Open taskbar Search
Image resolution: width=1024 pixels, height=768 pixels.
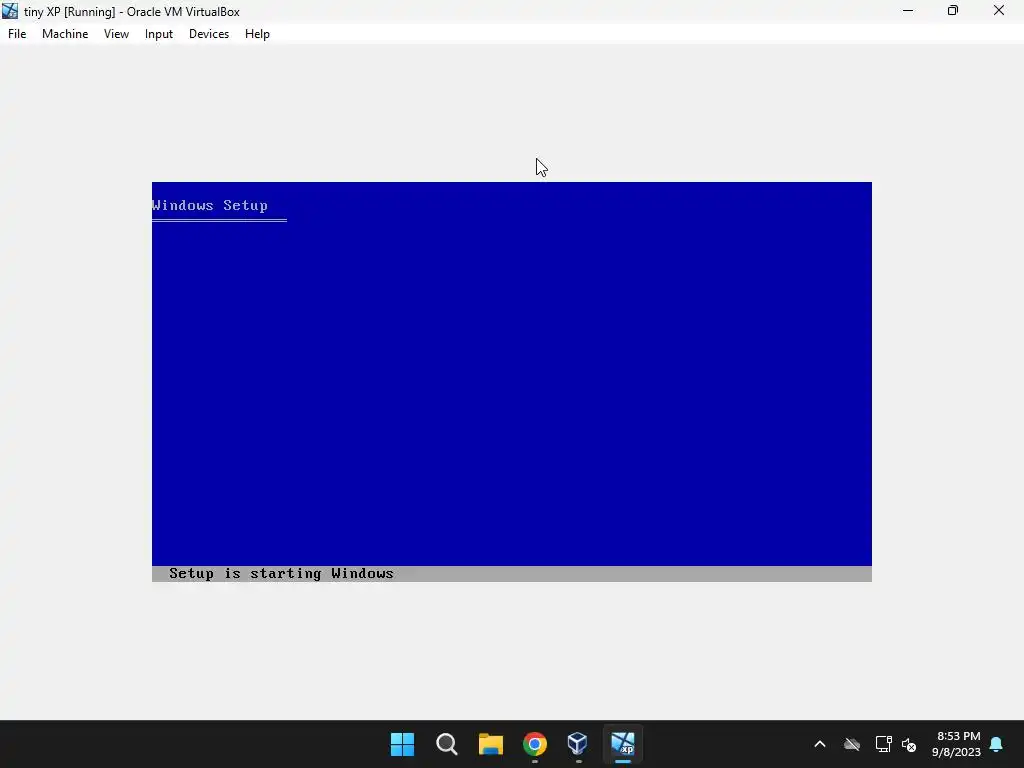click(x=447, y=744)
